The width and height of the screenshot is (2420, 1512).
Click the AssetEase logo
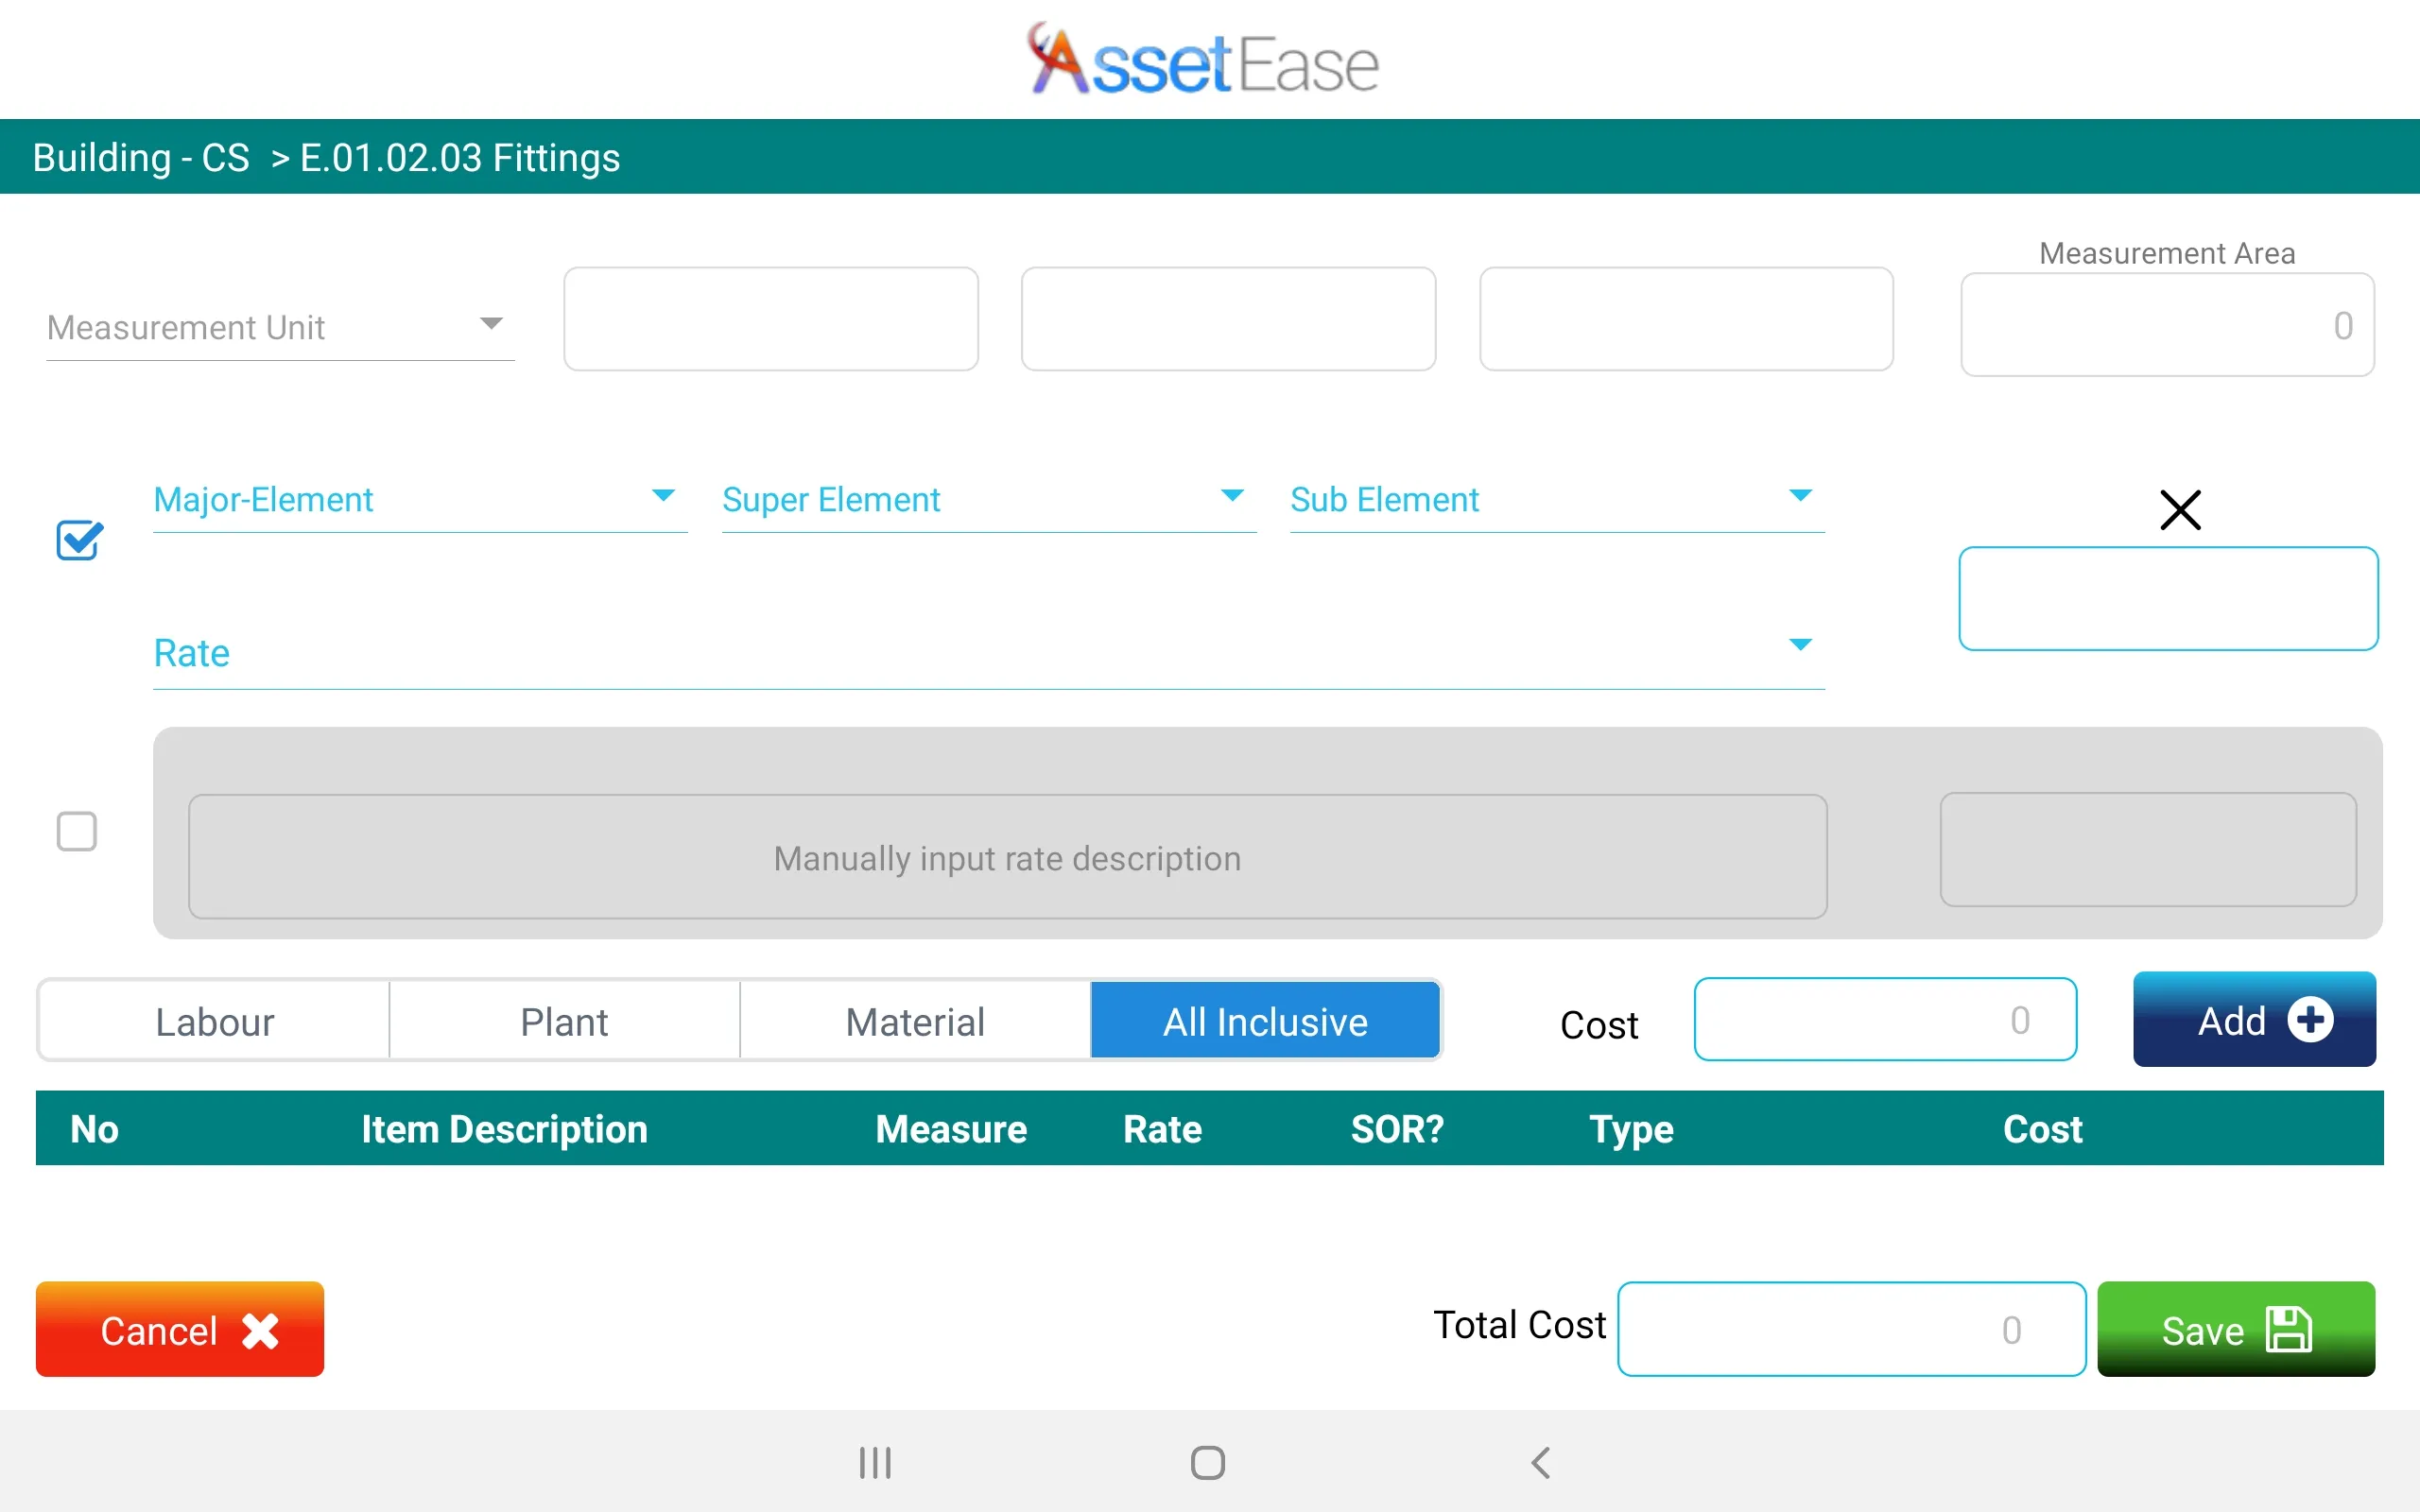[1205, 60]
